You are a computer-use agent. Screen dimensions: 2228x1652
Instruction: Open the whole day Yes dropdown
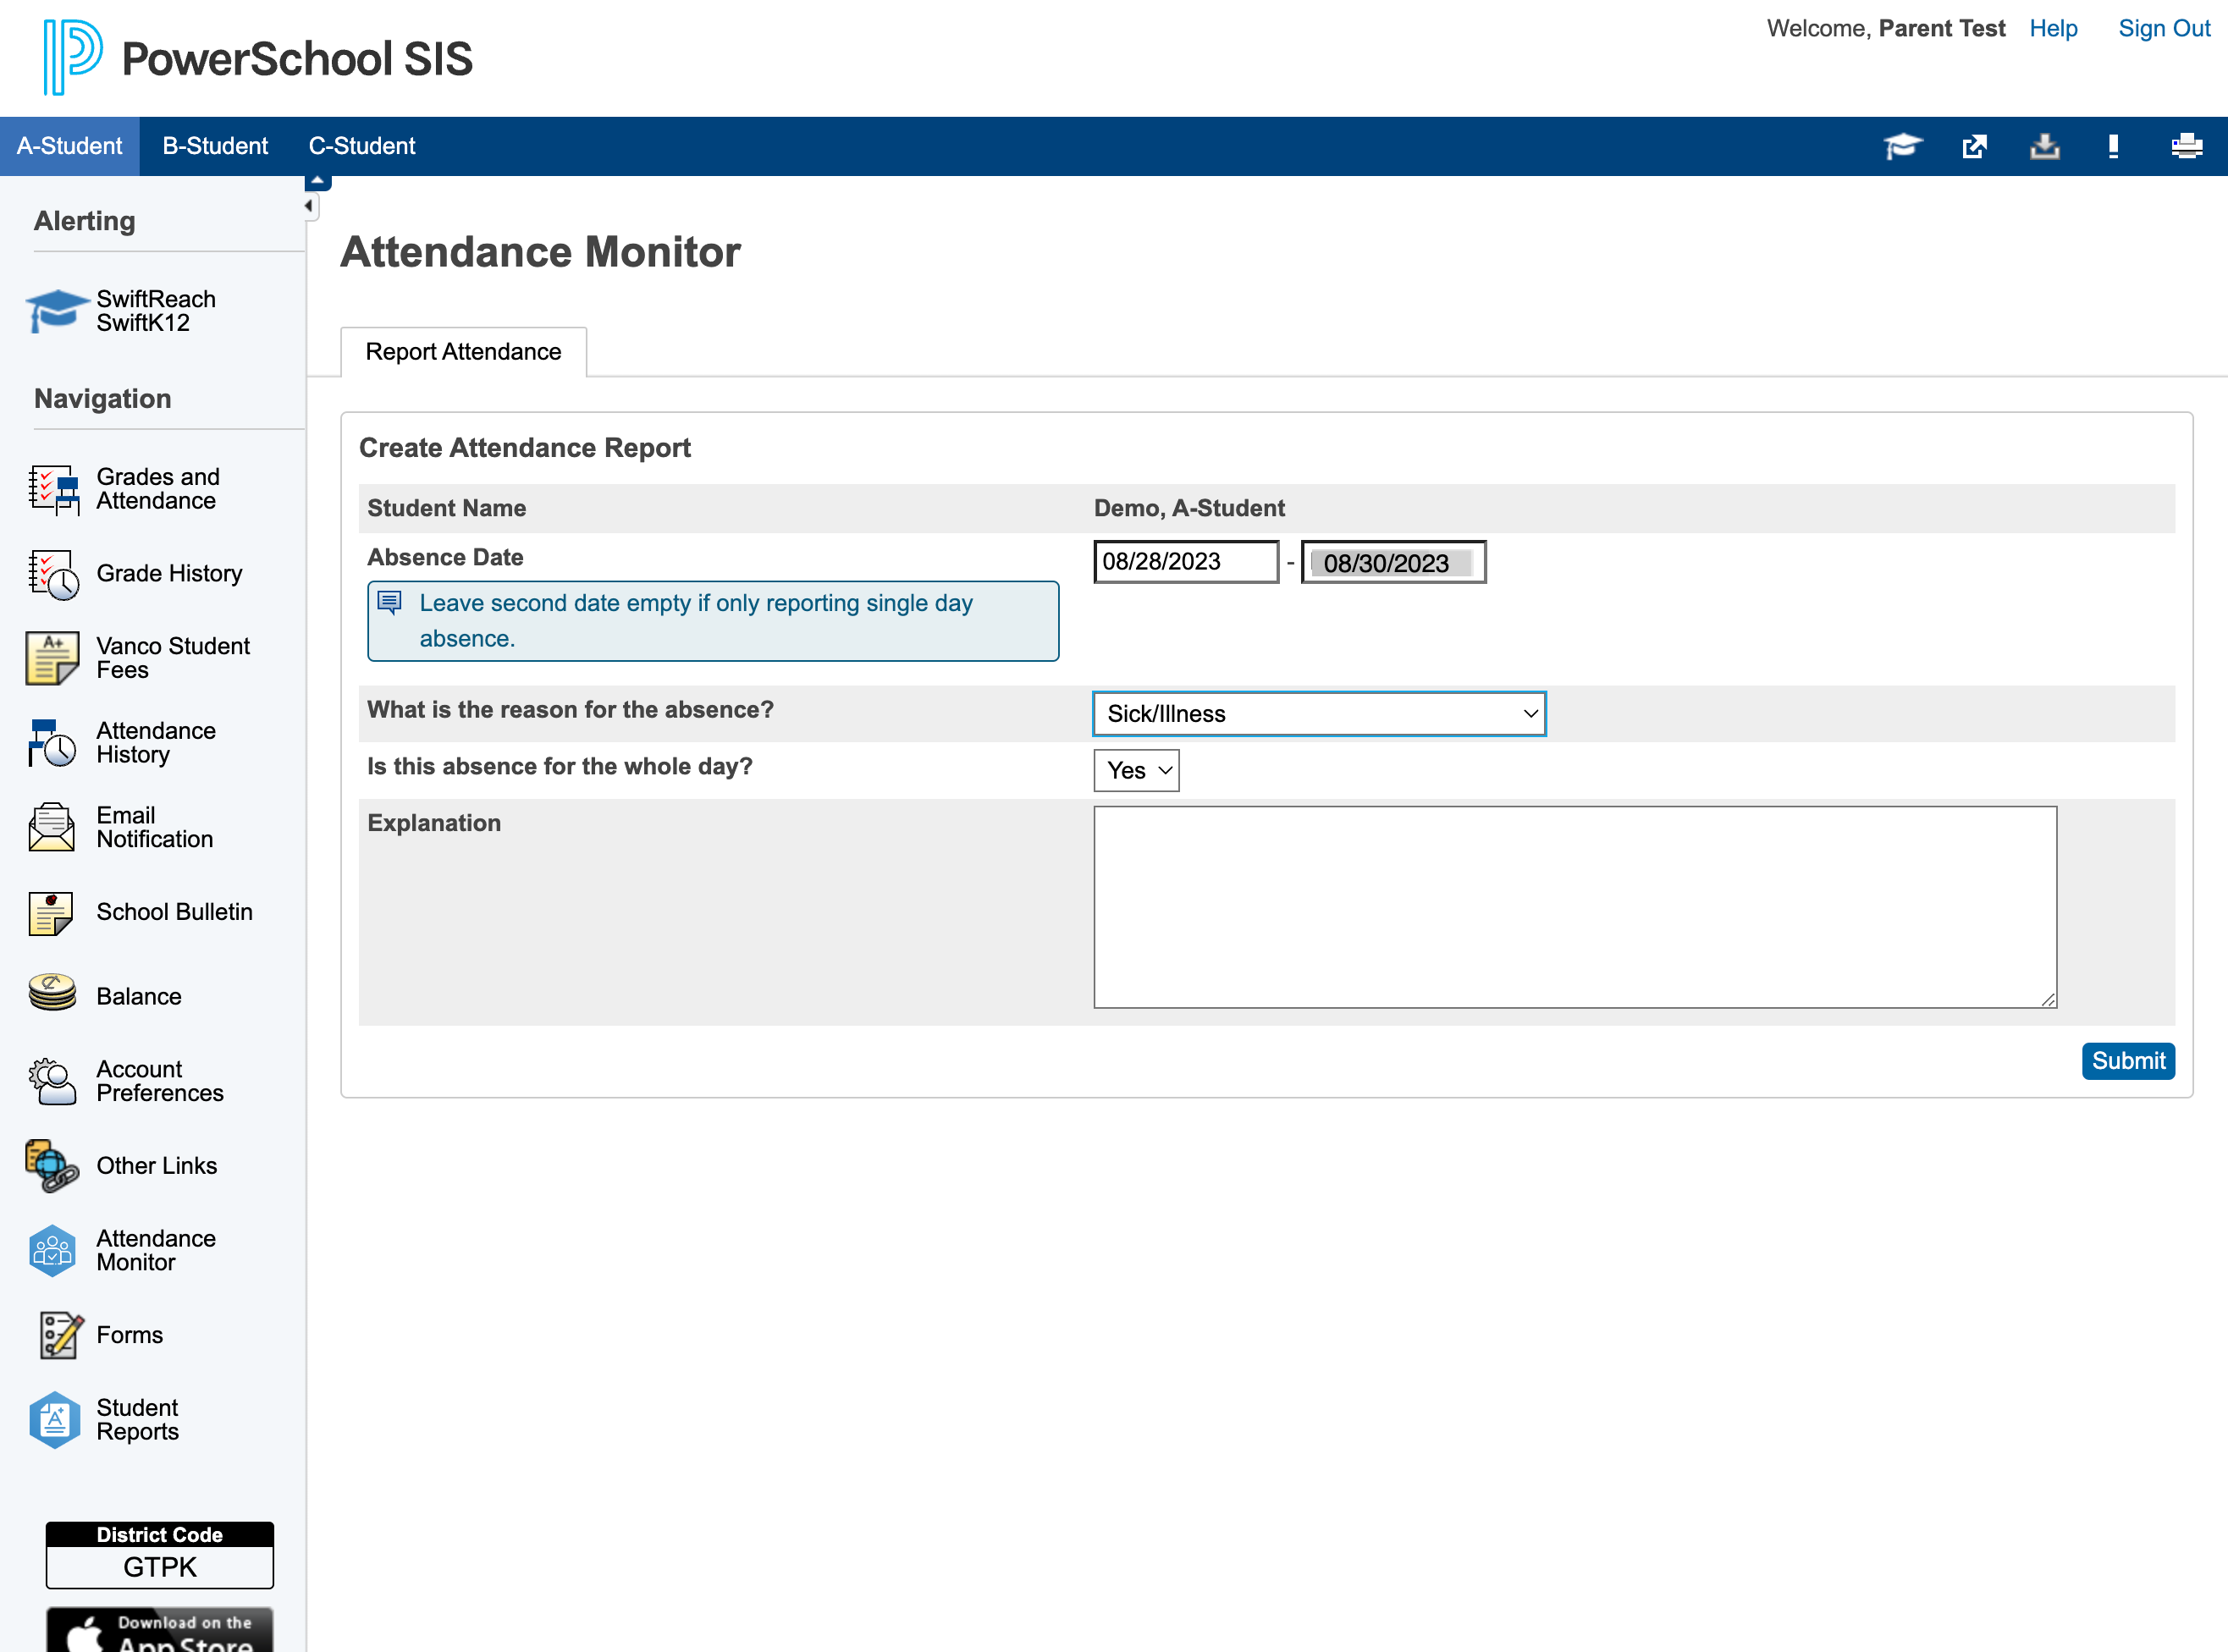tap(1136, 771)
